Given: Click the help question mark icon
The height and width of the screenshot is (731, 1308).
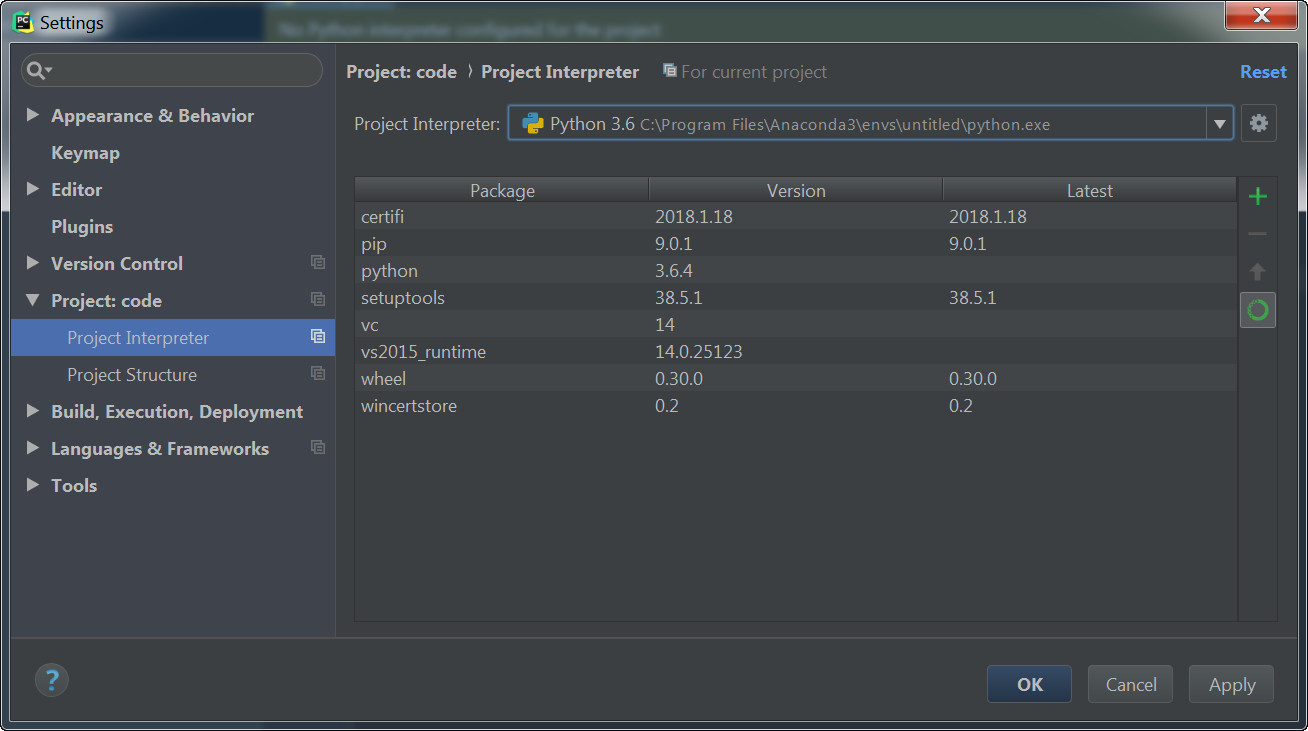Looking at the screenshot, I should tap(52, 680).
